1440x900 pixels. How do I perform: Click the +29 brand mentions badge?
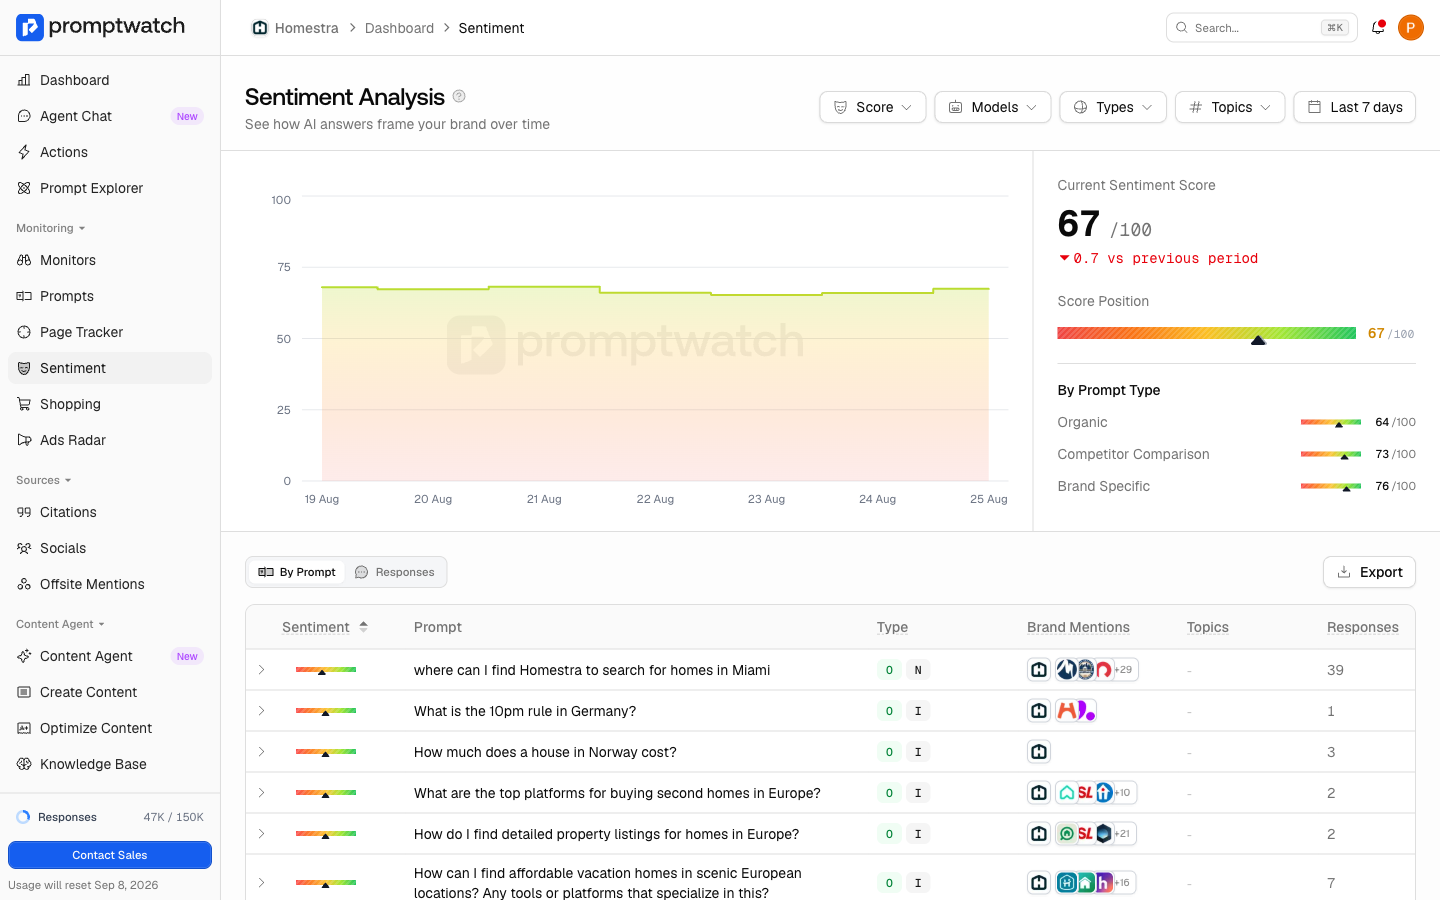tap(1124, 670)
